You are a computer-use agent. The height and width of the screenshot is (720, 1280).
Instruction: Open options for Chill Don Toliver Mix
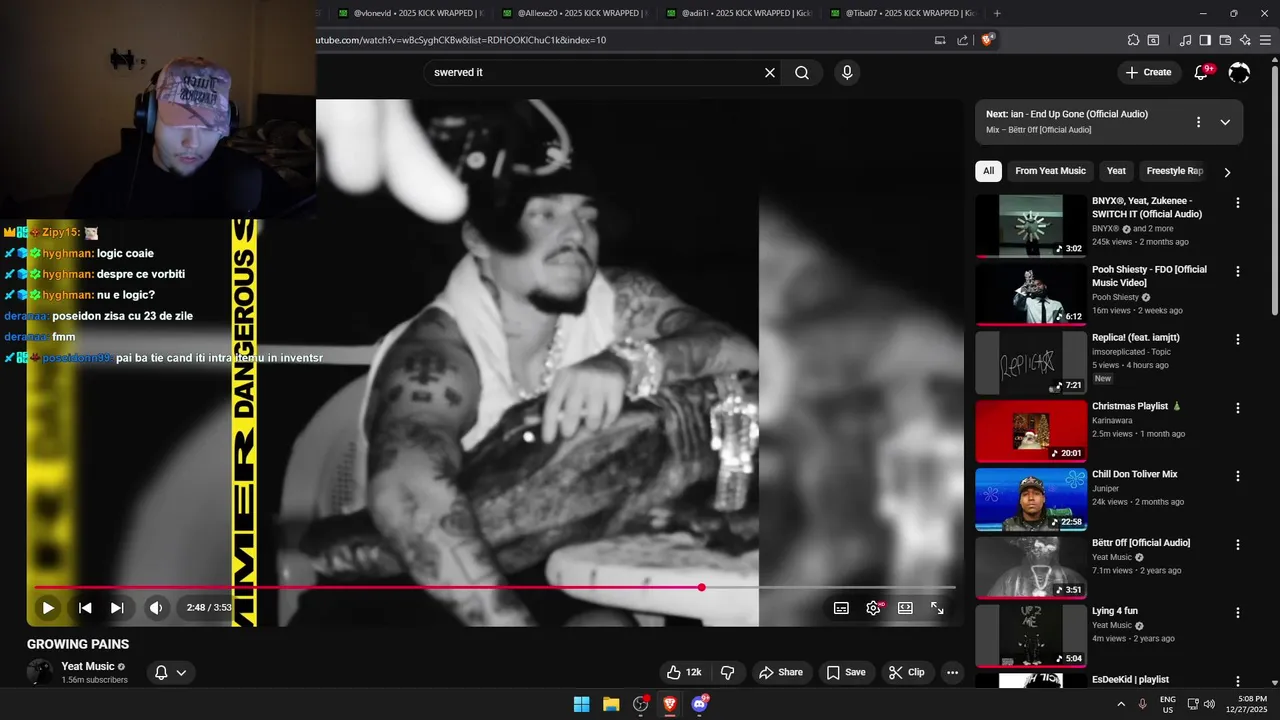[x=1238, y=476]
